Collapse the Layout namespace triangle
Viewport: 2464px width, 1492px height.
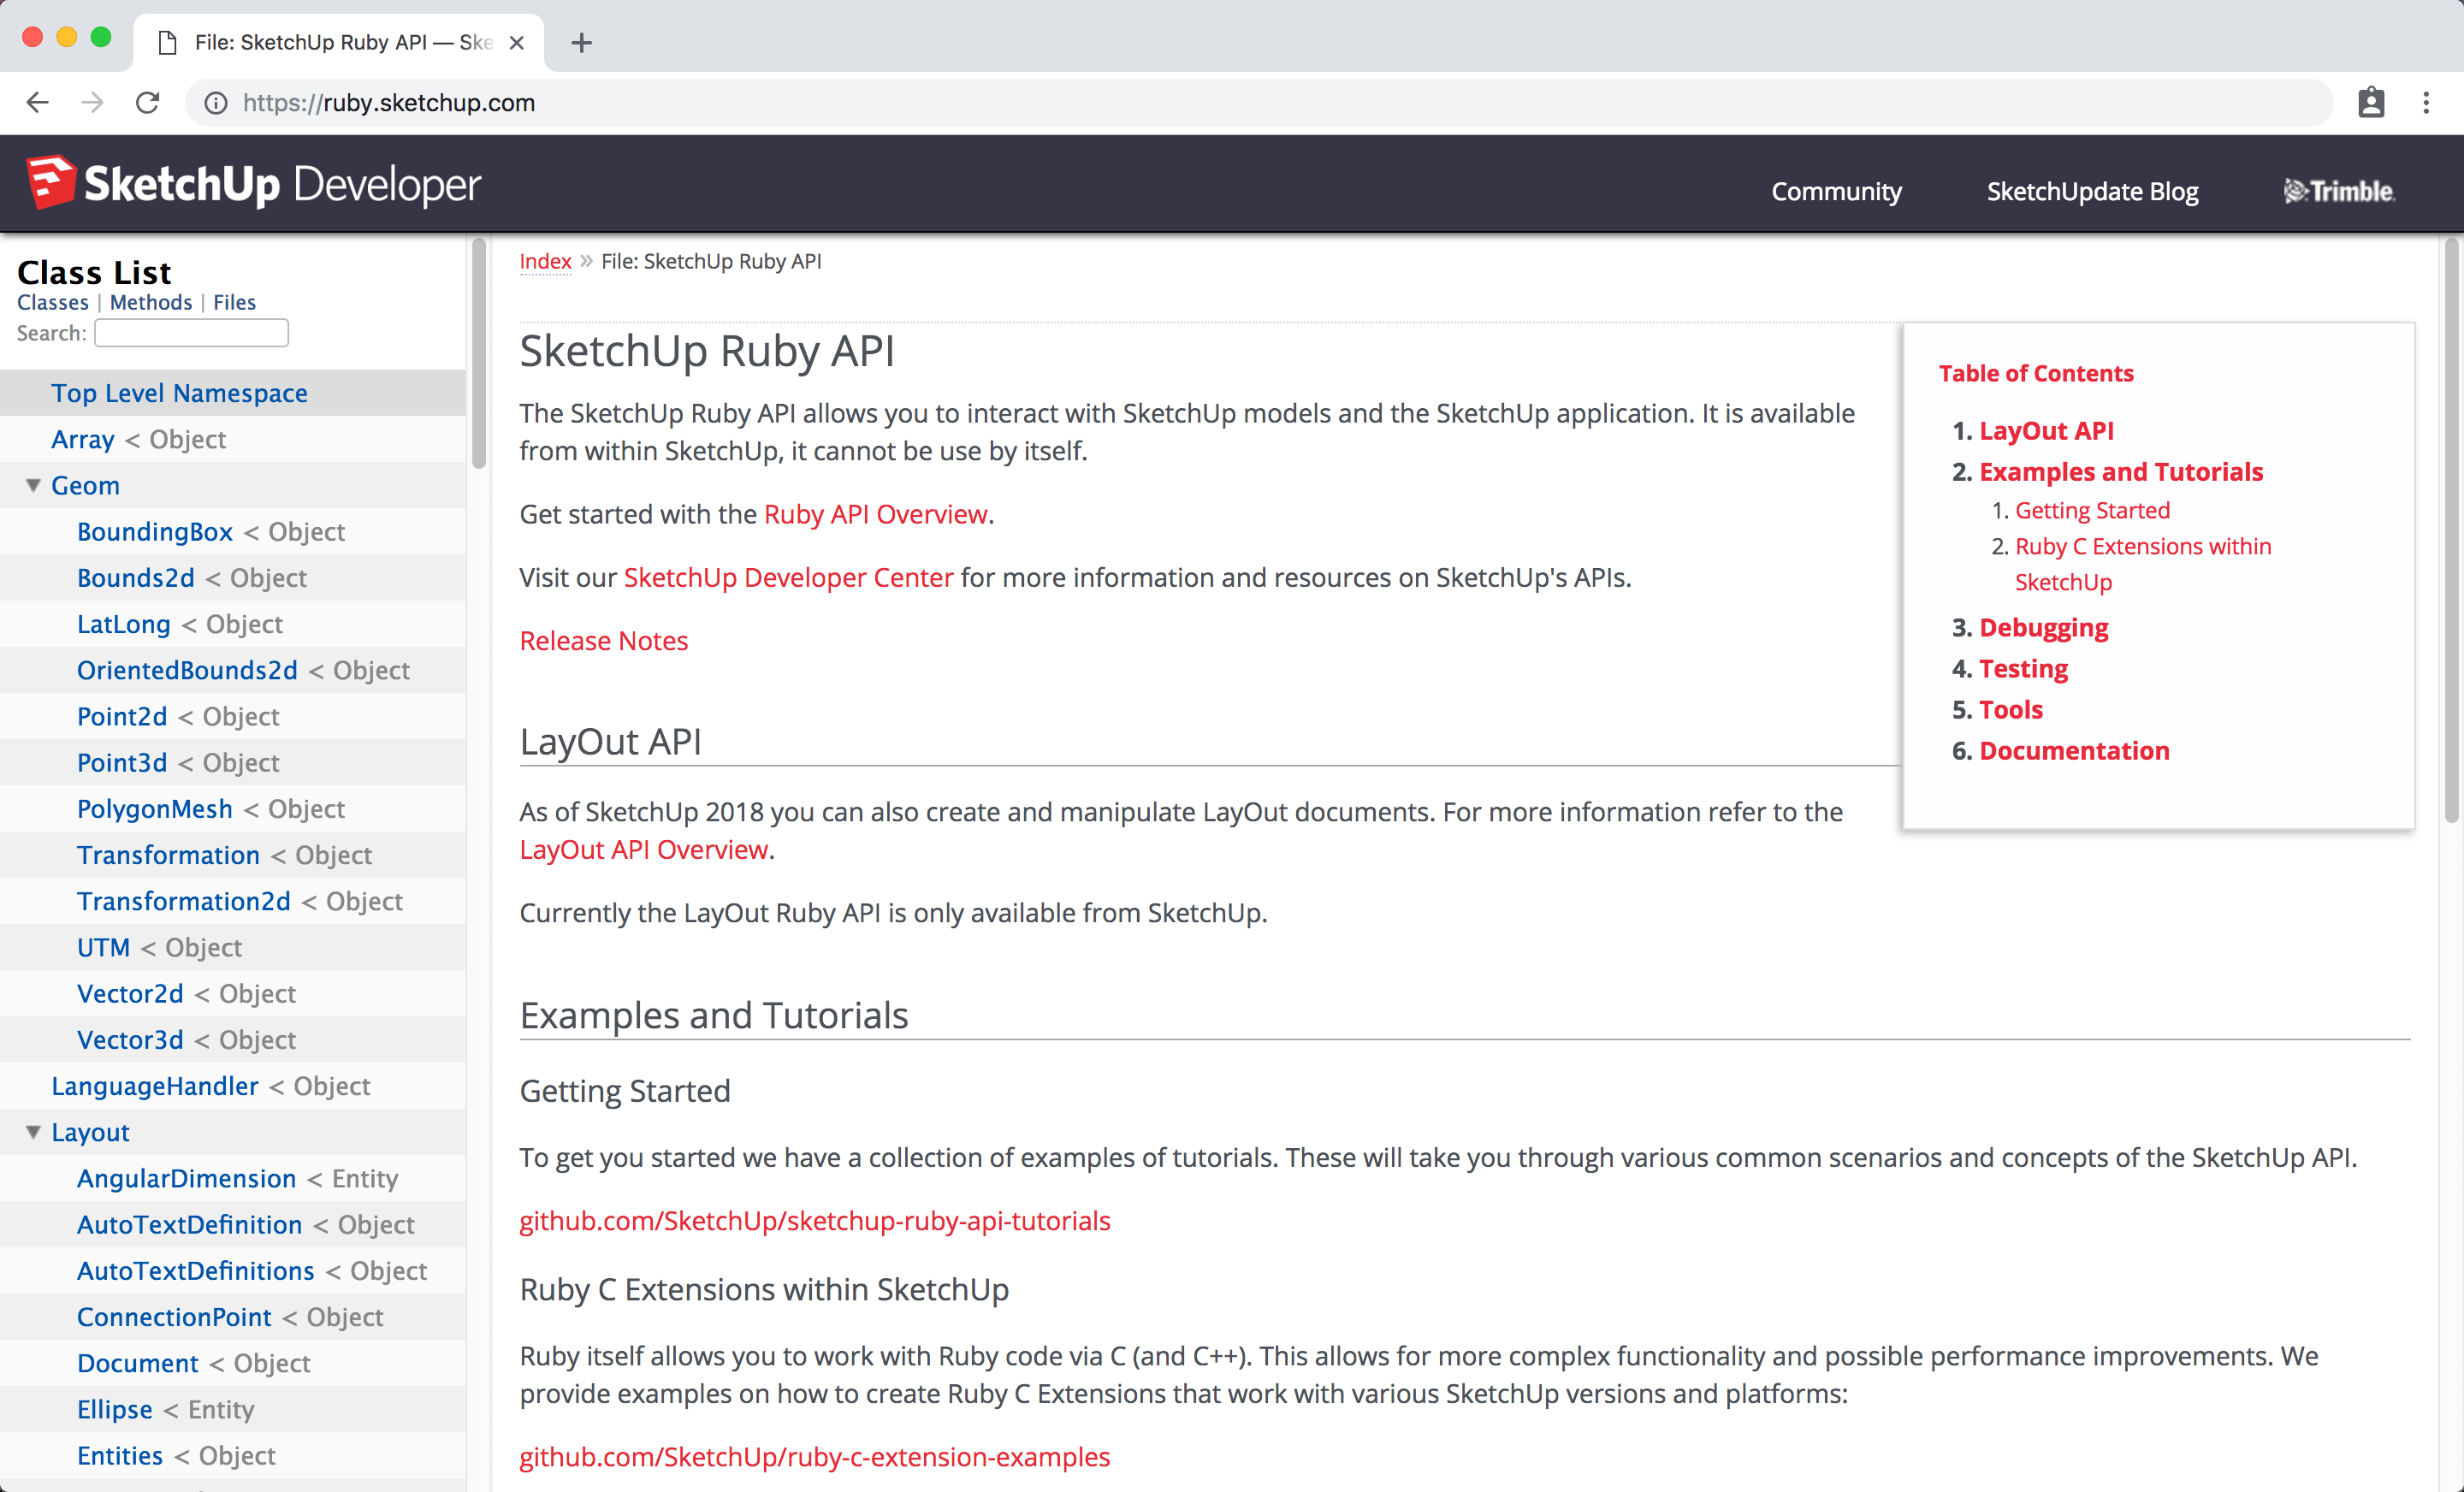coord(33,1132)
